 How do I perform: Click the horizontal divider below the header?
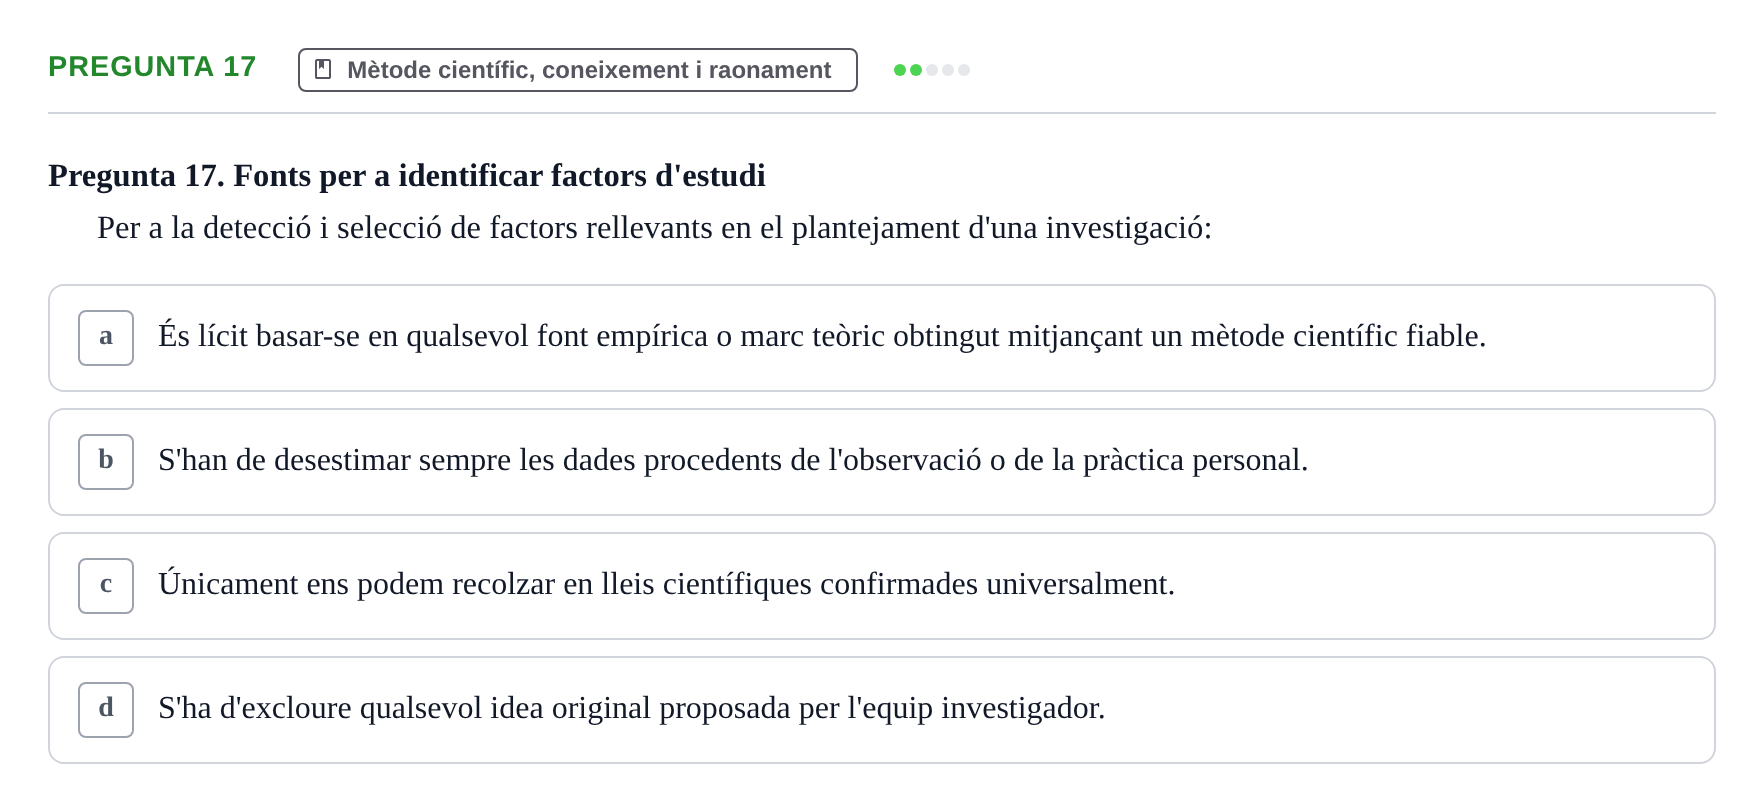tap(881, 113)
